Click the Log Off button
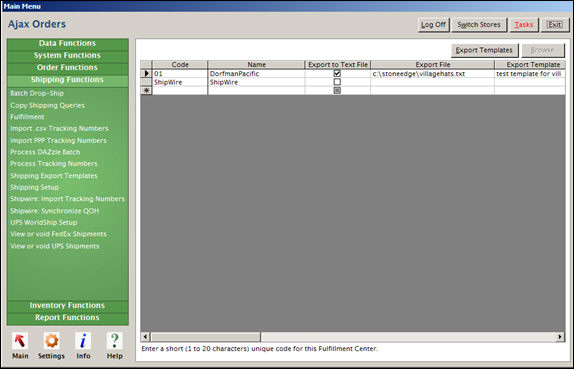 coord(433,25)
